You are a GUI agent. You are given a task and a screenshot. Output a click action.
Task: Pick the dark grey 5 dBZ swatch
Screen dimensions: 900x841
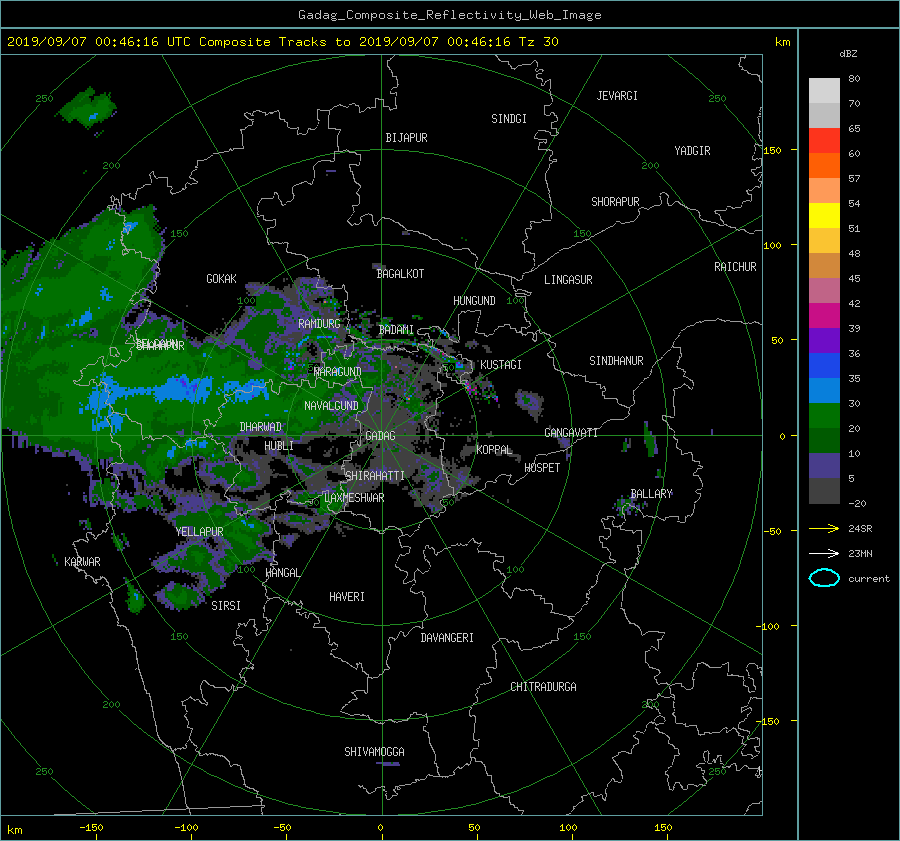824,491
